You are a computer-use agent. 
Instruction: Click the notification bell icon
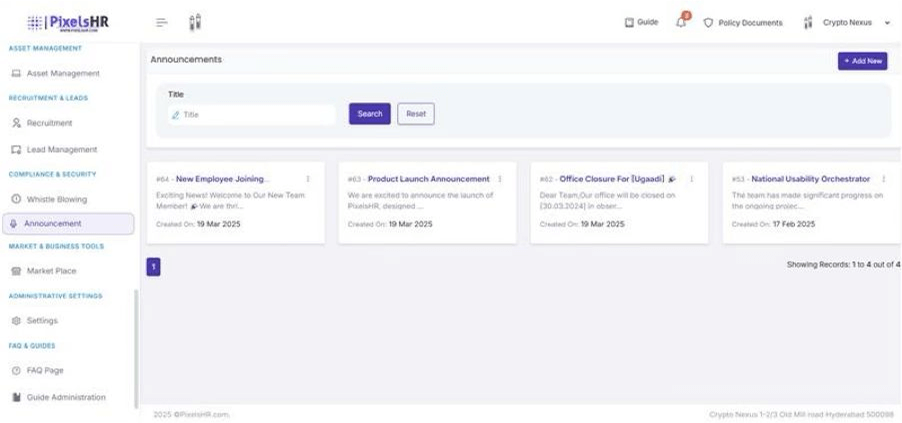tap(681, 22)
